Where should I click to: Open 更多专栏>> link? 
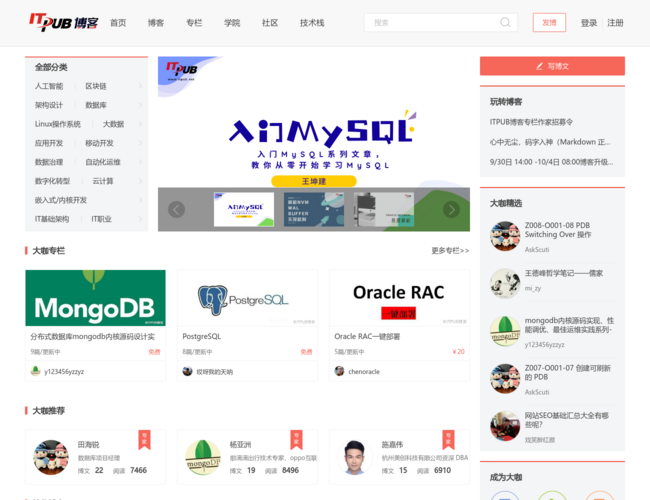tap(450, 250)
